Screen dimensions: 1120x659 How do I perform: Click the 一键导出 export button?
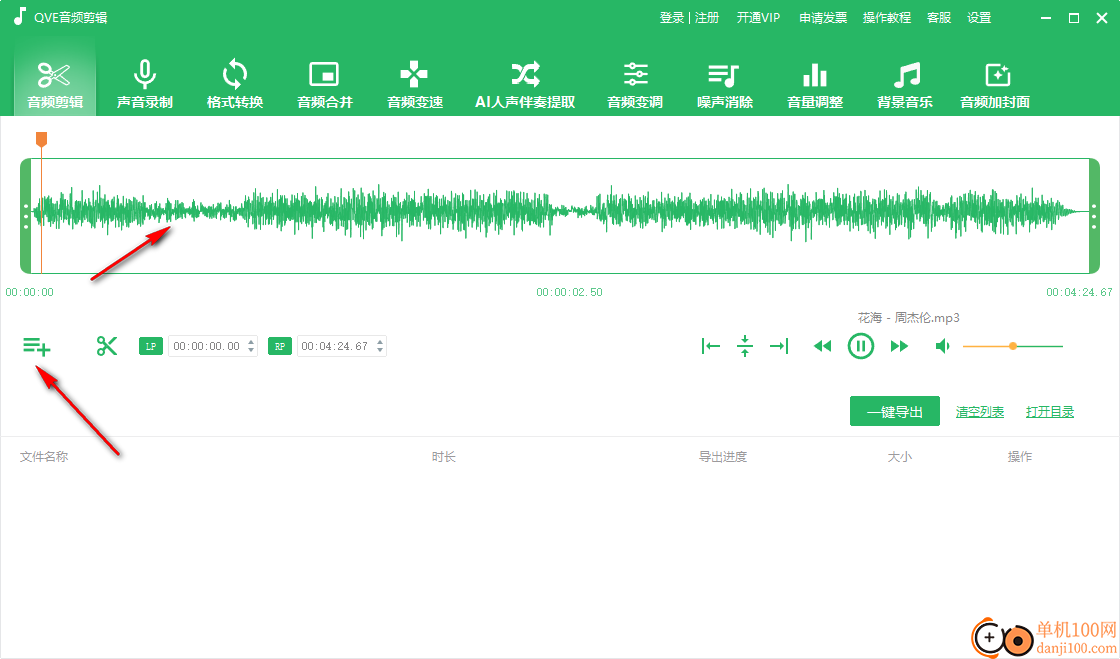(x=894, y=412)
